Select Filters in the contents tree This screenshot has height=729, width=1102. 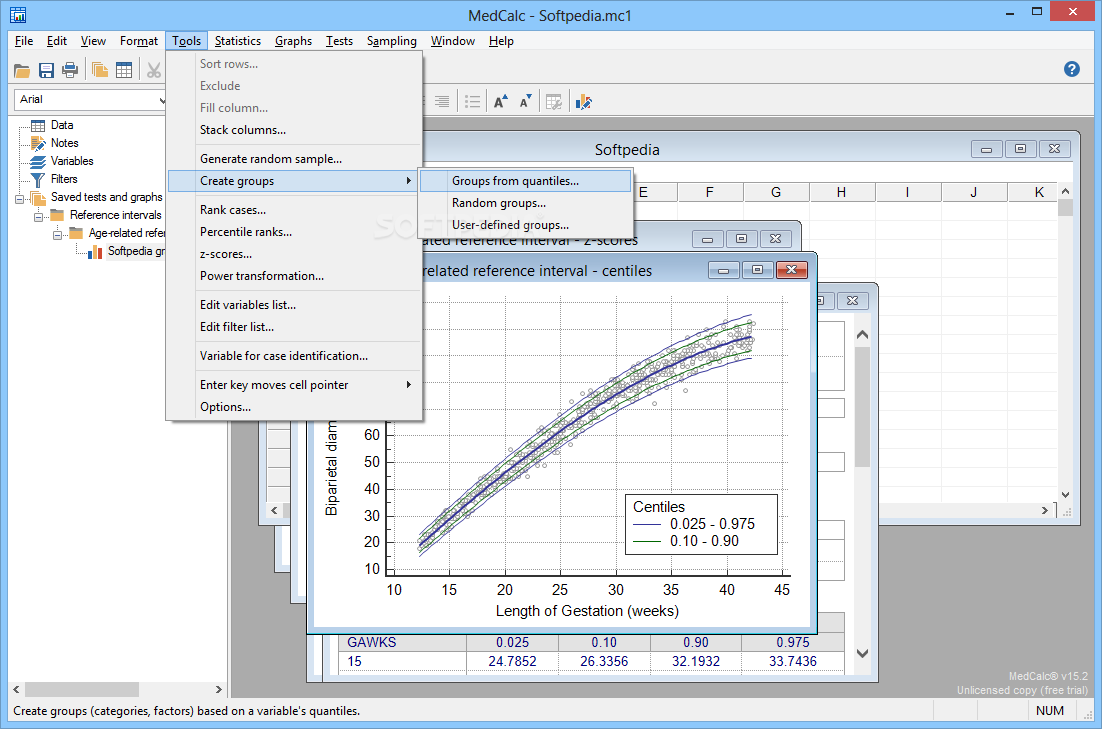(64, 179)
